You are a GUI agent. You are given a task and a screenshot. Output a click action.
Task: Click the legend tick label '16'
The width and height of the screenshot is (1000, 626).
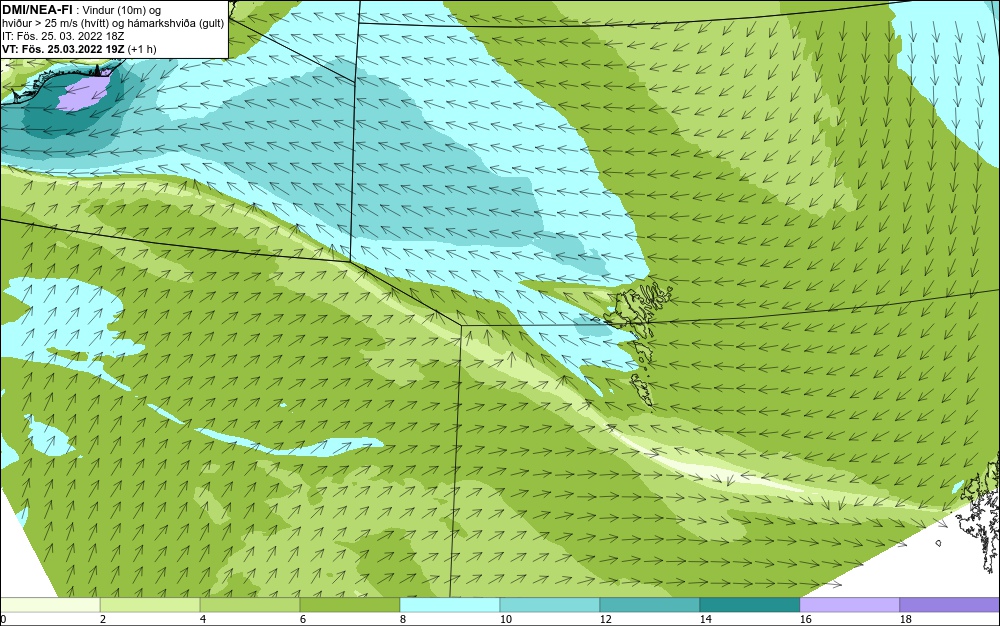(805, 619)
